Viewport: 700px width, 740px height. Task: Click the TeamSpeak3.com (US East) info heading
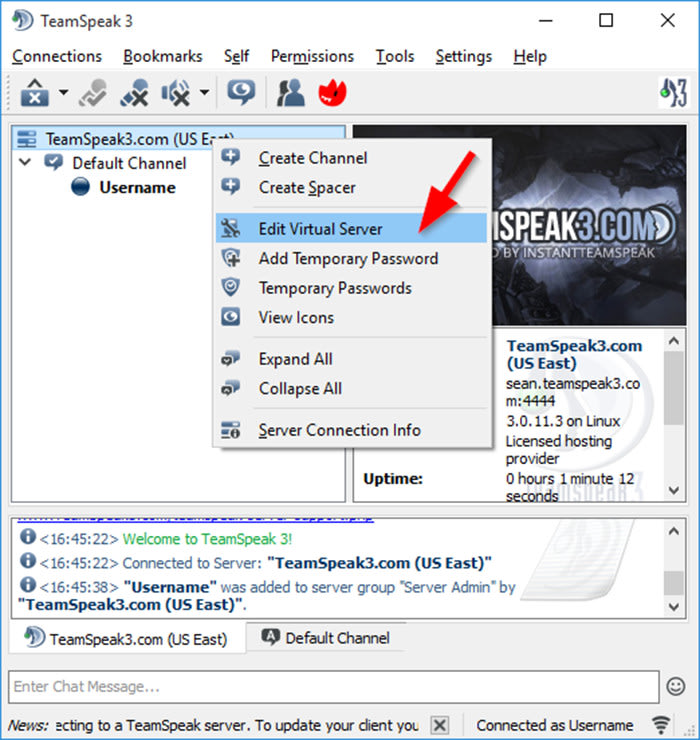(x=574, y=354)
